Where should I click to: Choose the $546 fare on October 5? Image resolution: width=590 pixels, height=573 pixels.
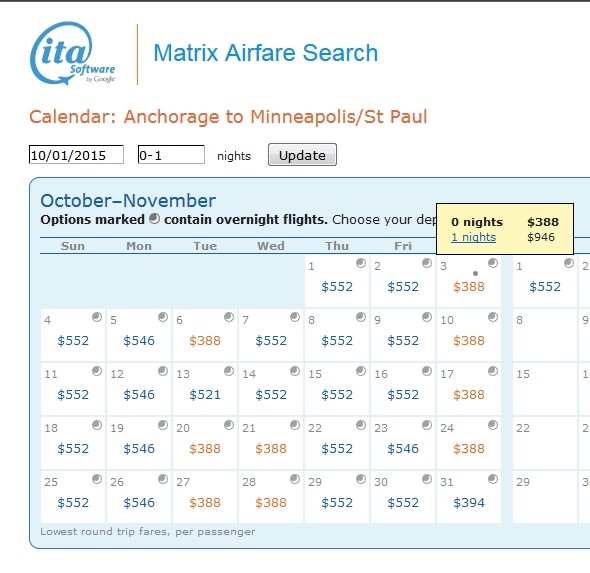pos(139,341)
